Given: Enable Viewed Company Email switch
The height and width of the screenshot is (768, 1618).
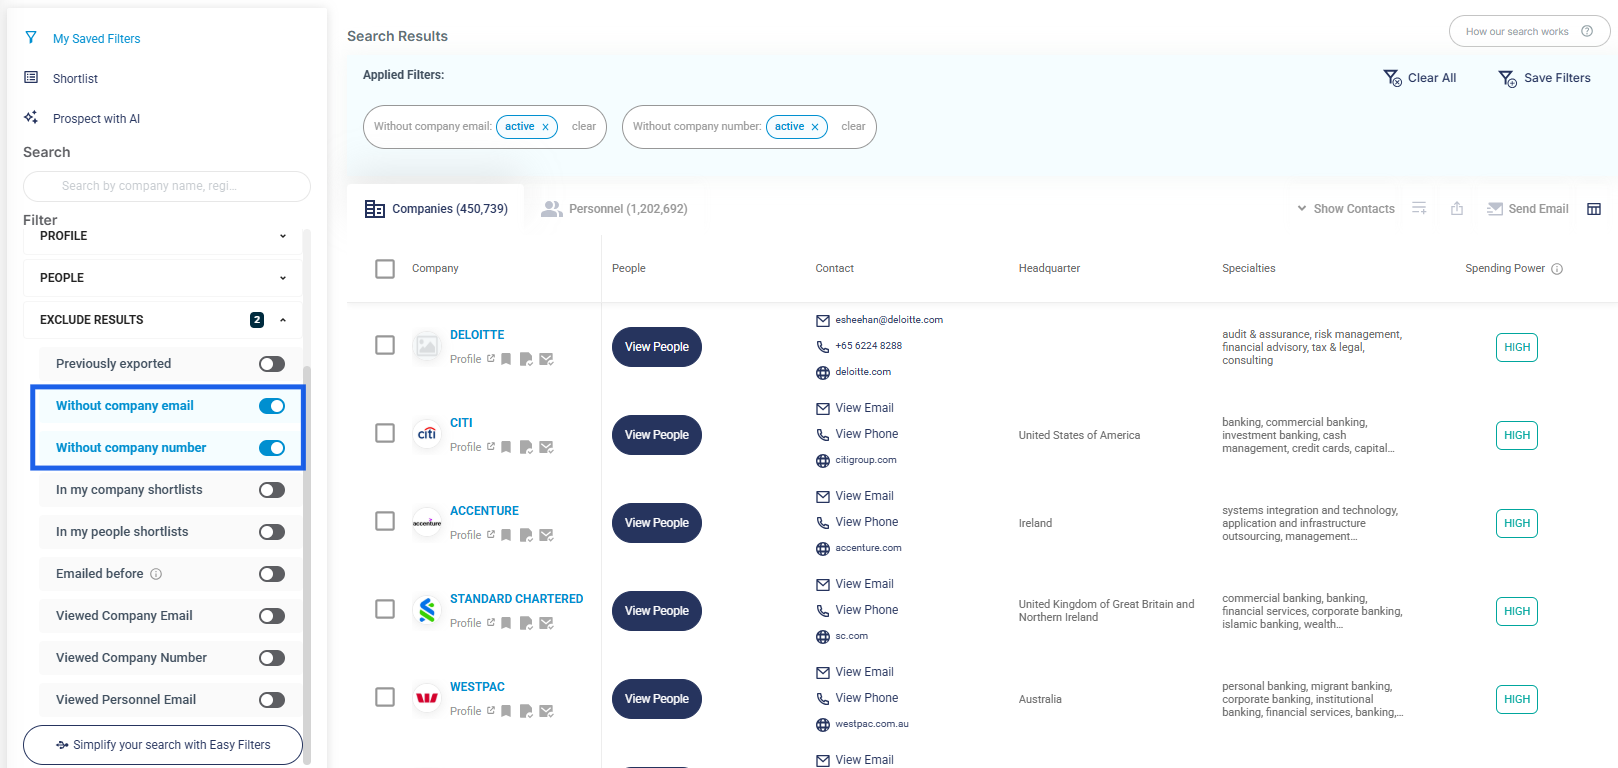Looking at the screenshot, I should point(272,616).
